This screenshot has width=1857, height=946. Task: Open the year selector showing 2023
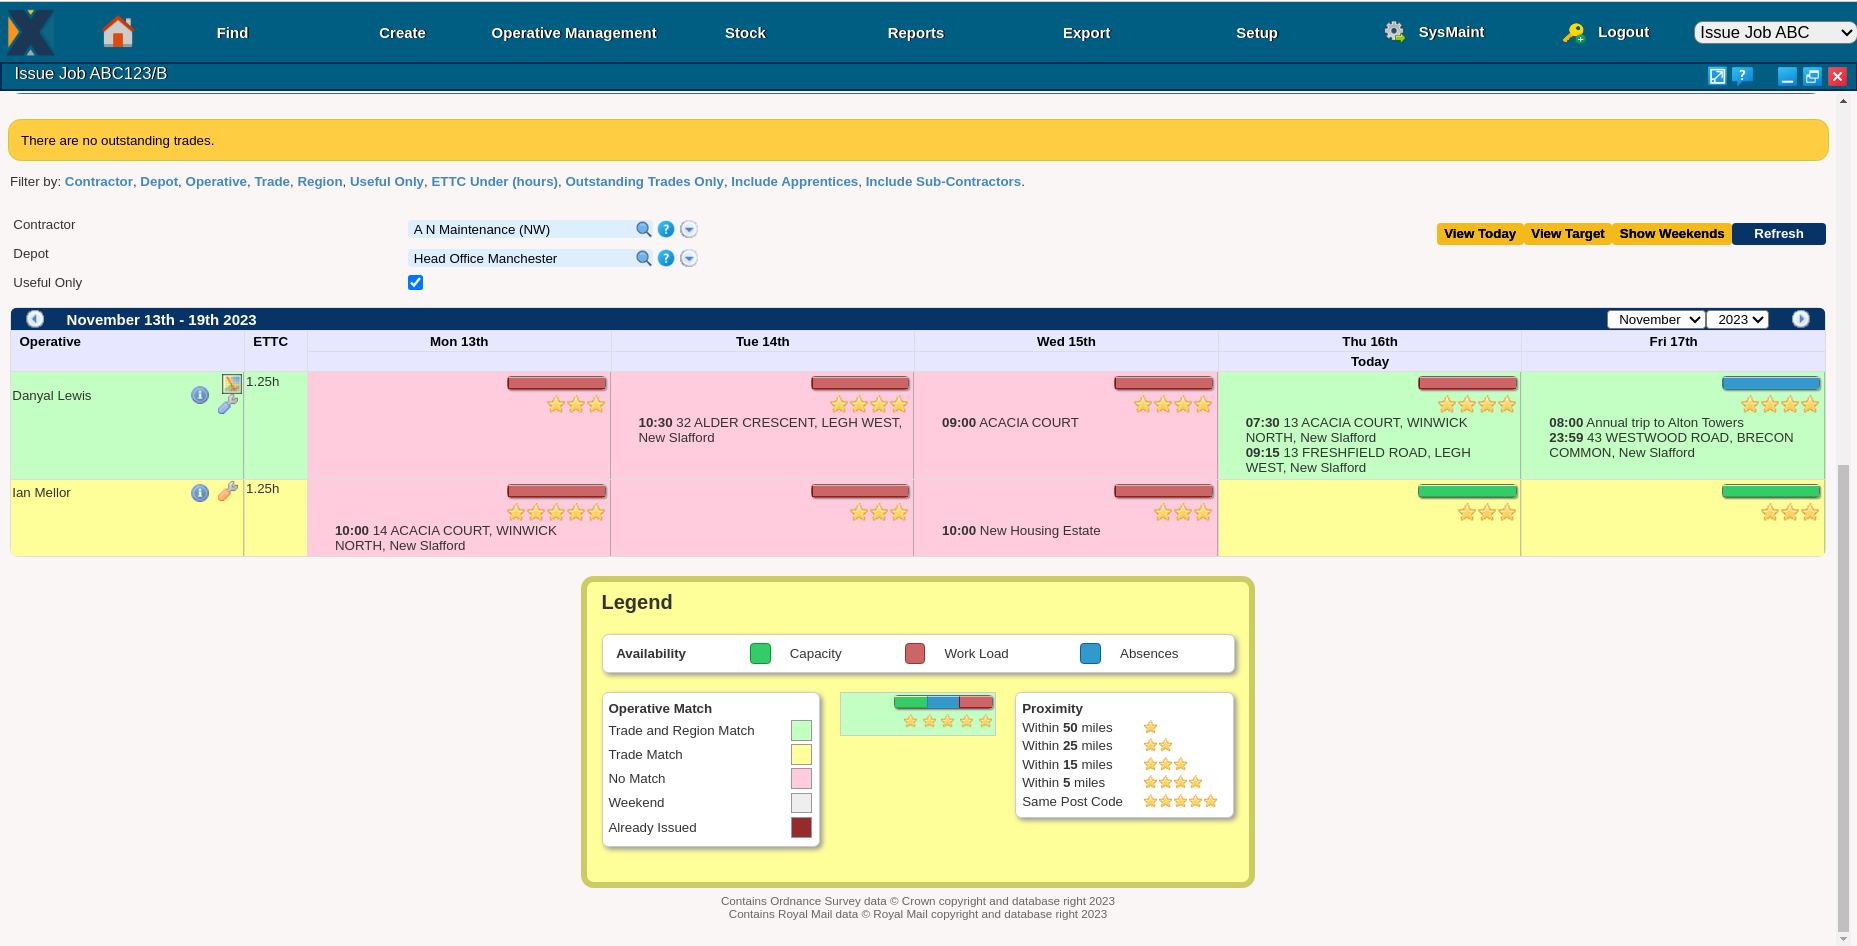coord(1738,319)
